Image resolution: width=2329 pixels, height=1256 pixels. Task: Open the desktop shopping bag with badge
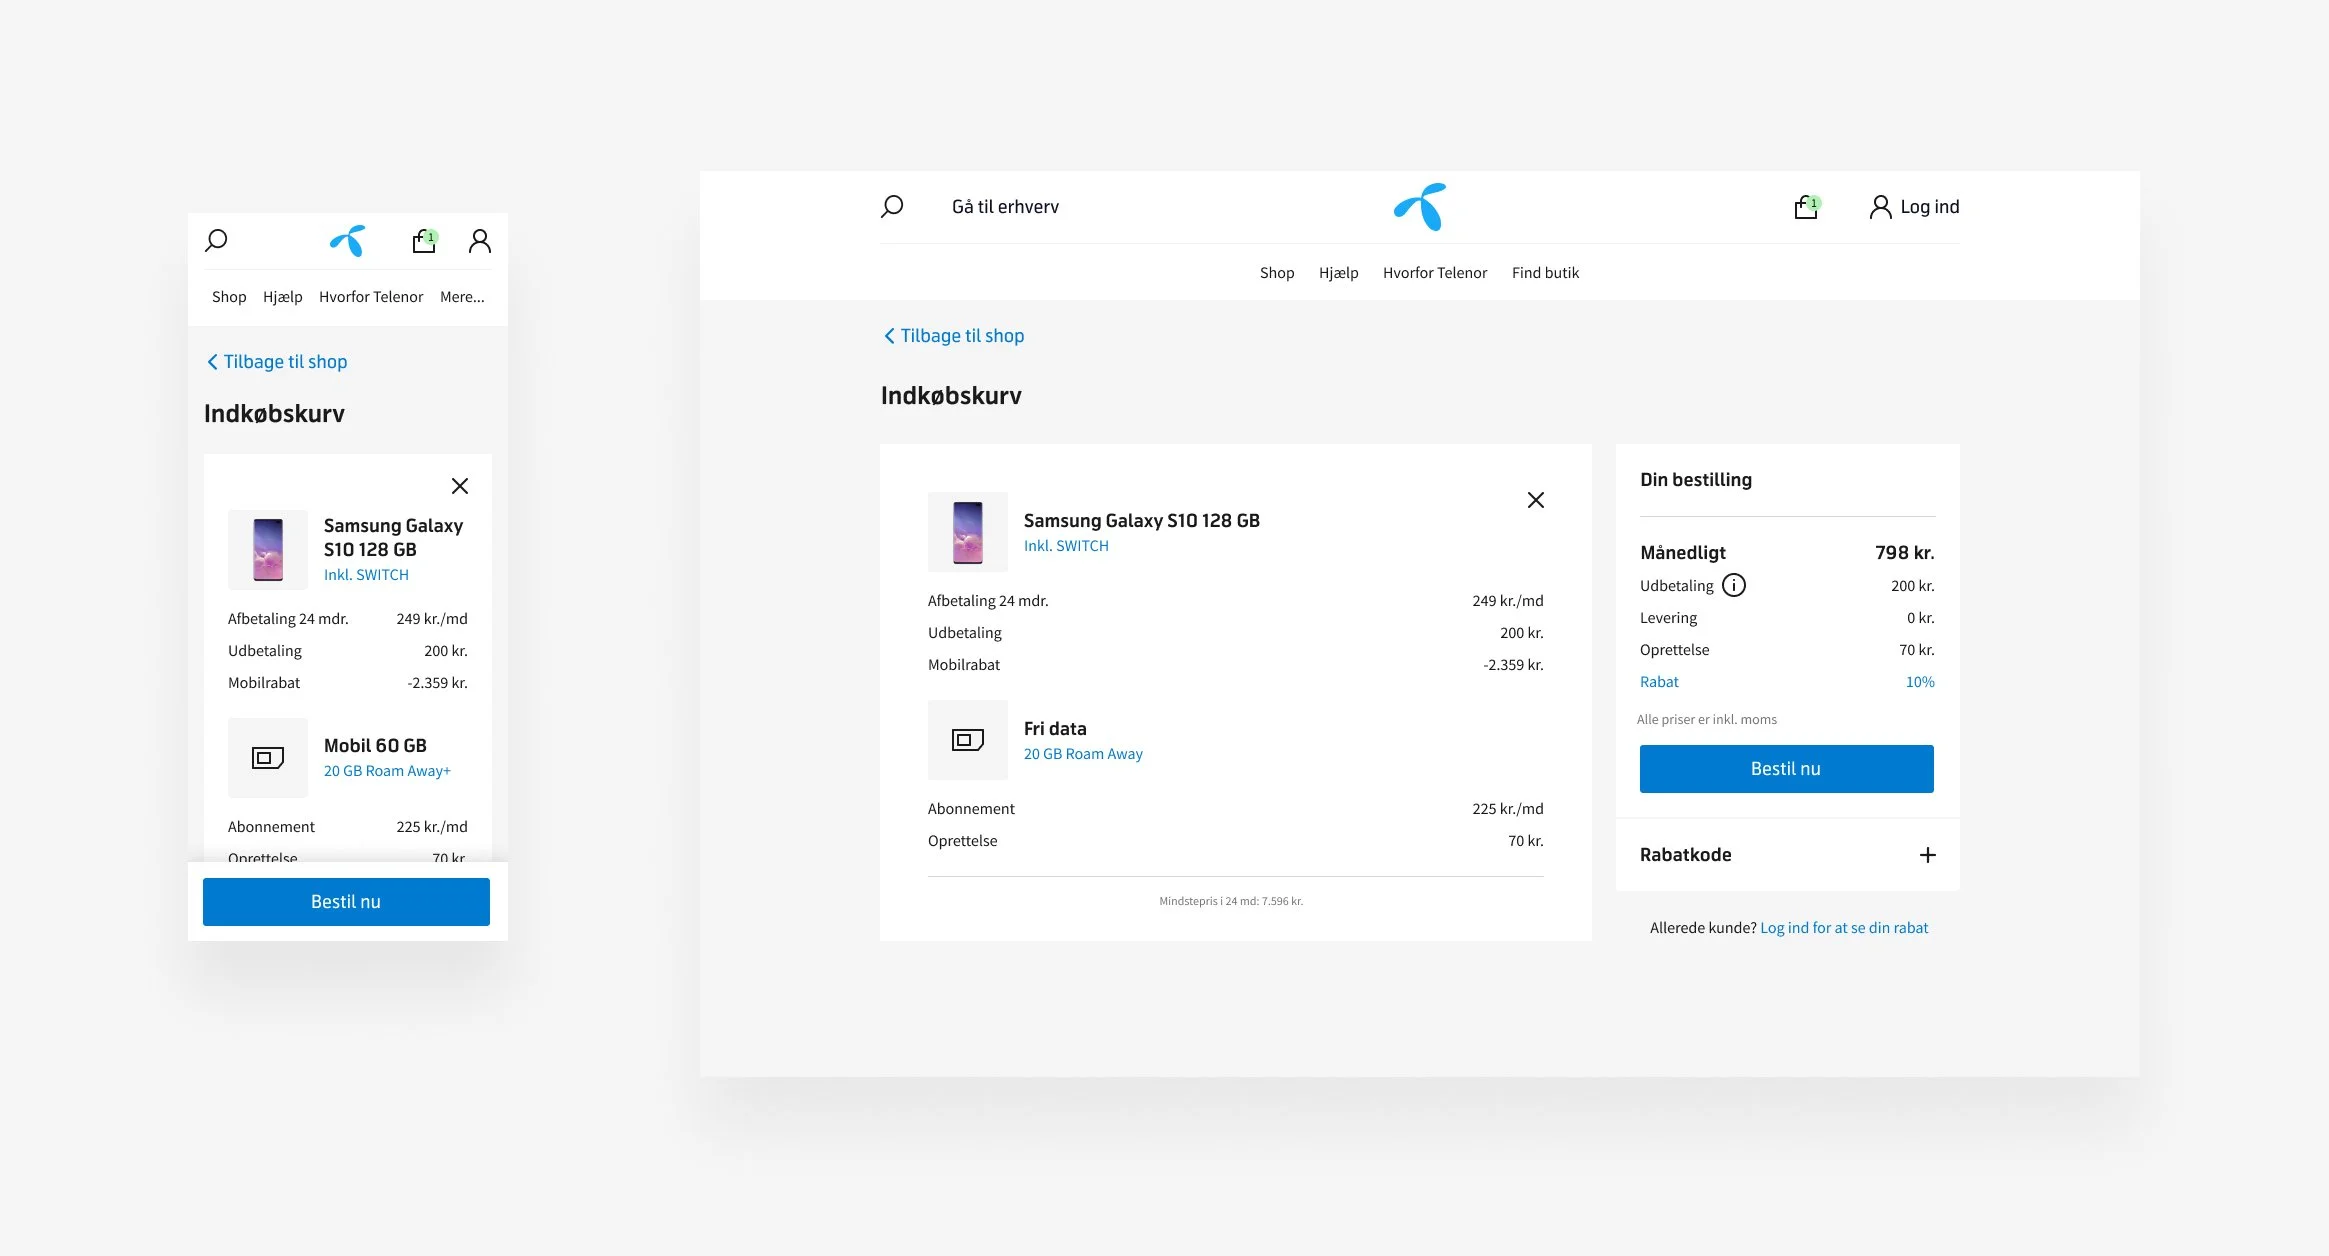coord(1807,207)
